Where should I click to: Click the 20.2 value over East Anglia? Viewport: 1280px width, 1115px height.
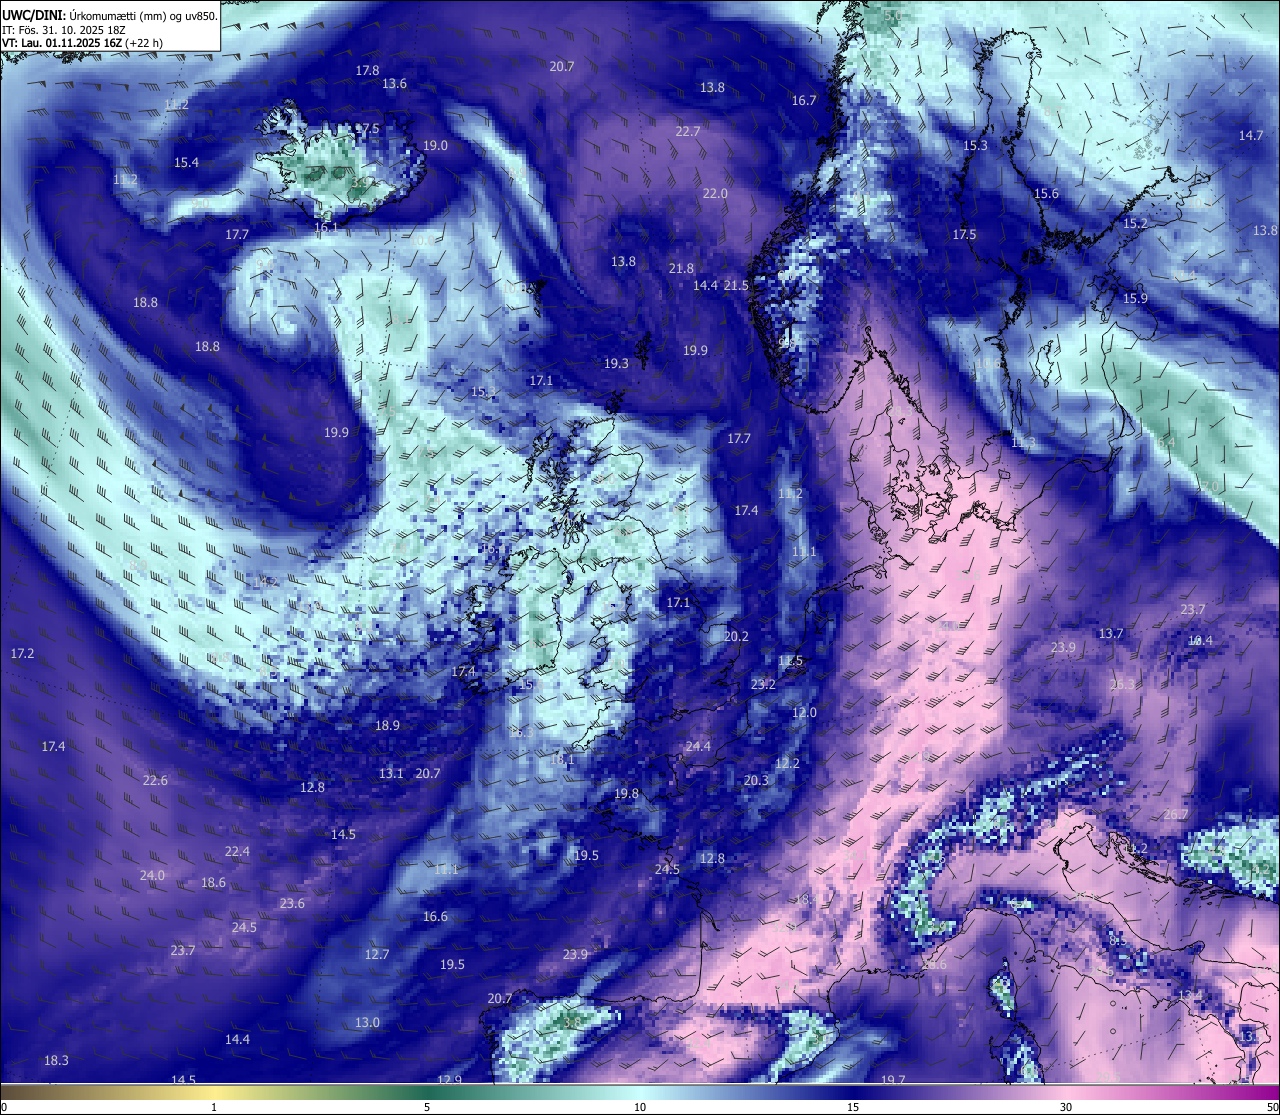click(x=736, y=636)
